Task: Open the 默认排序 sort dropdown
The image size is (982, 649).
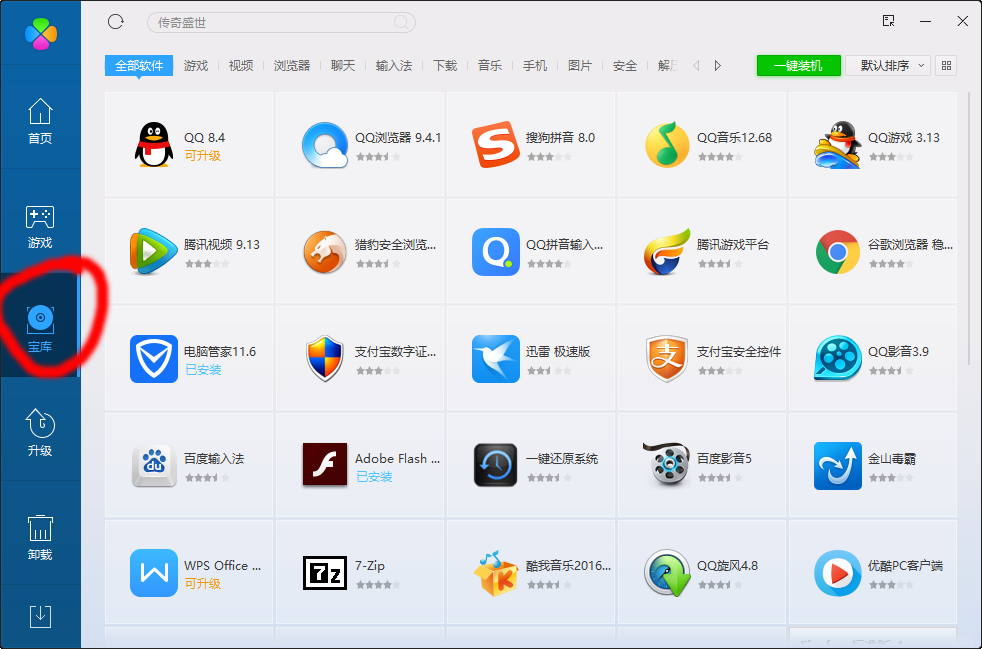Action: pyautogui.click(x=887, y=65)
